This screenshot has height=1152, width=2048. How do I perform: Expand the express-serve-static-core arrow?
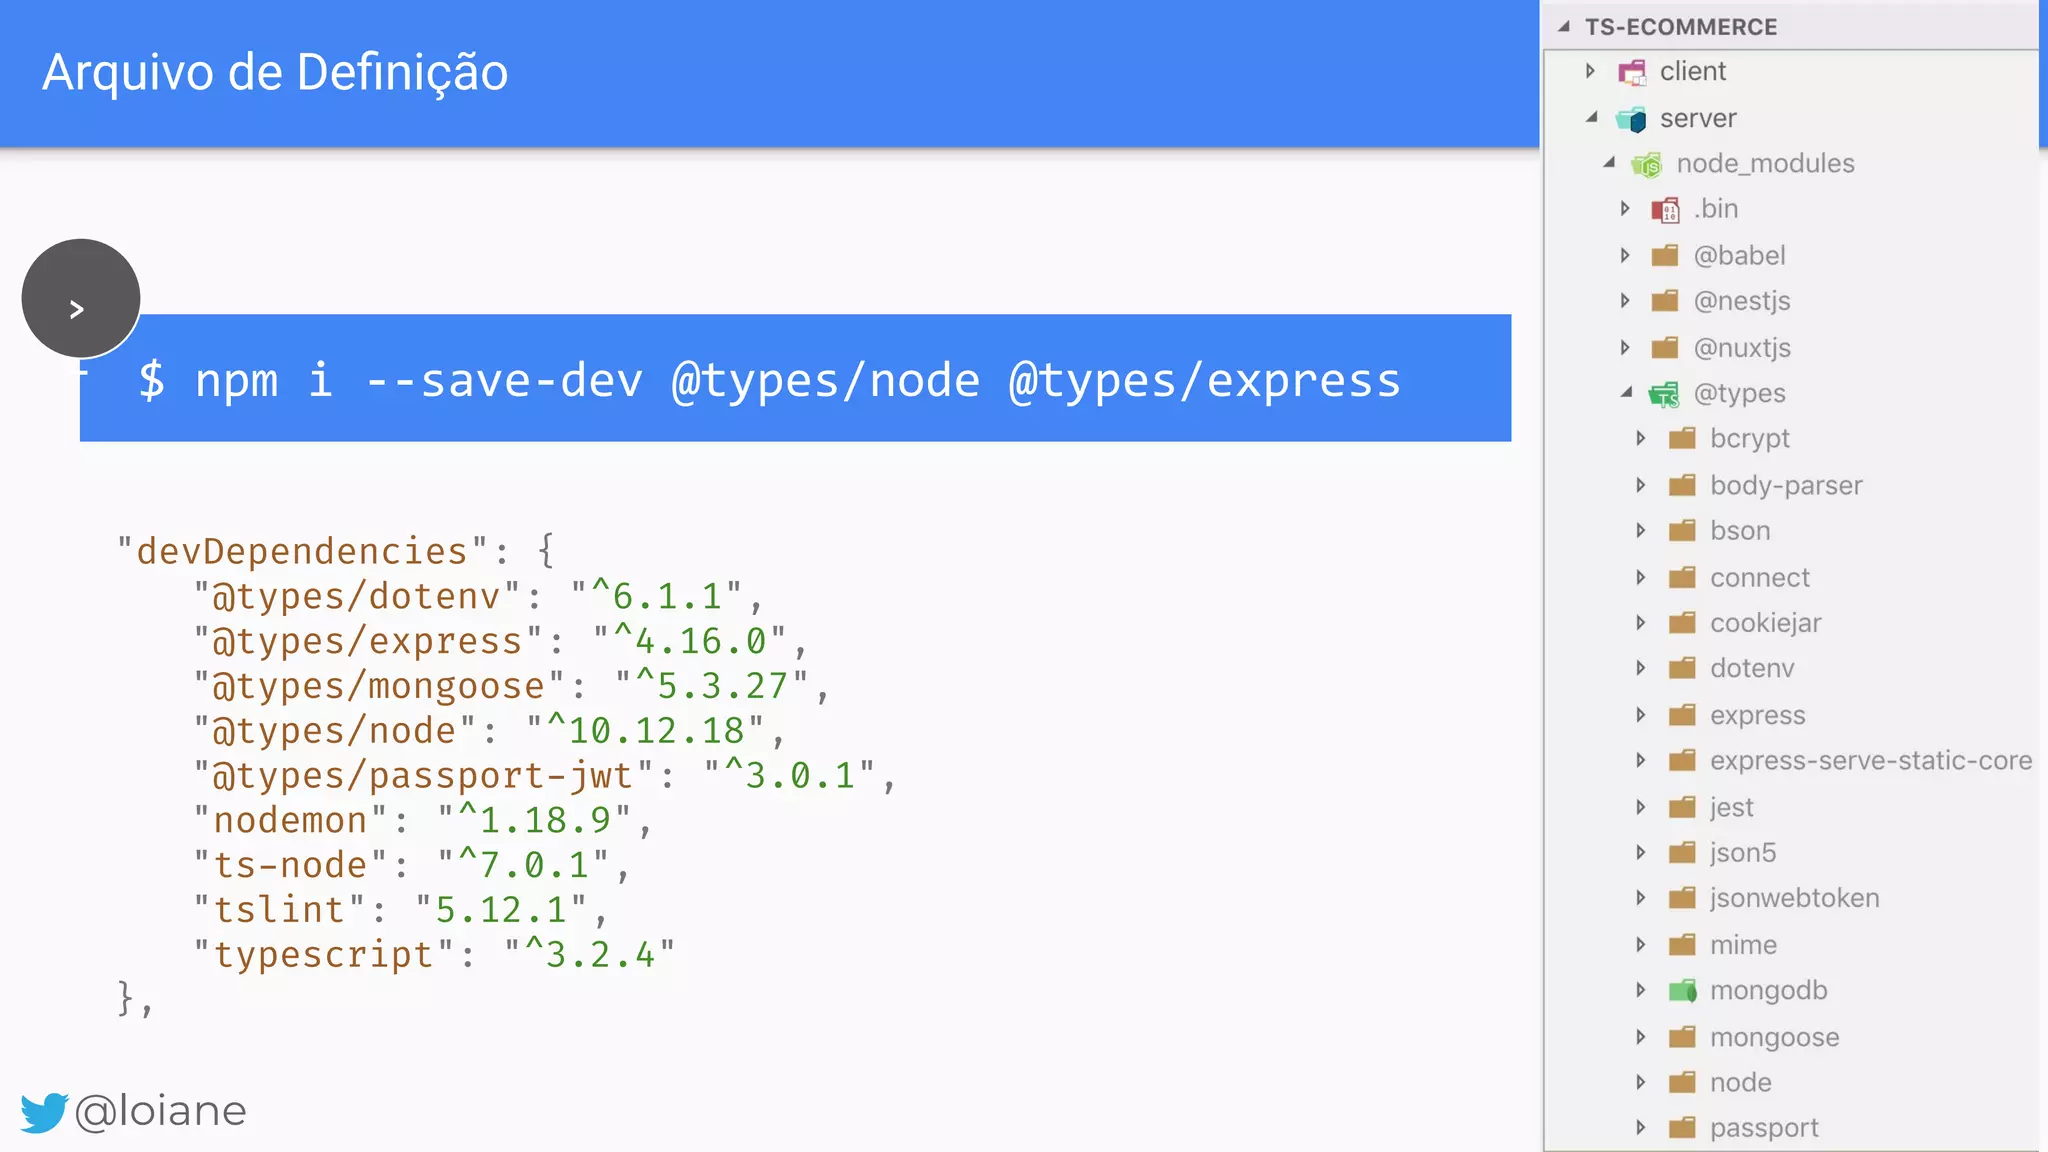tap(1641, 760)
